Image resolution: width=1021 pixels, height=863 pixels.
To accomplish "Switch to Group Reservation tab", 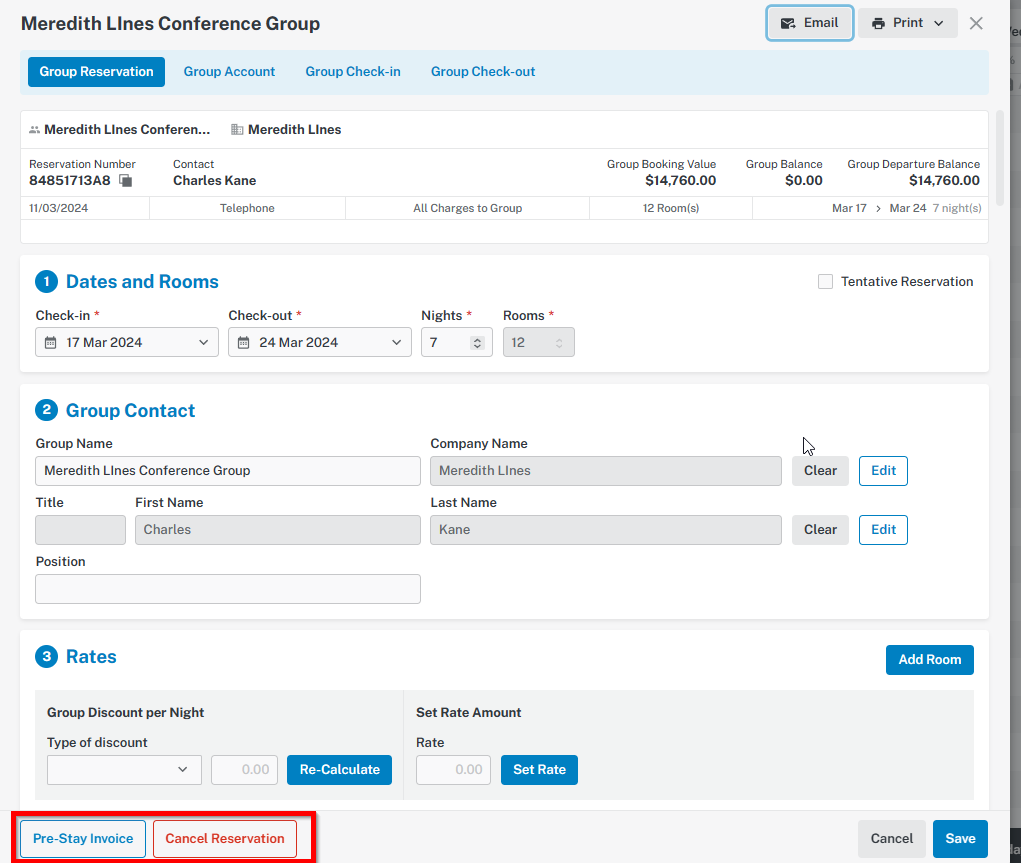I will coord(96,72).
